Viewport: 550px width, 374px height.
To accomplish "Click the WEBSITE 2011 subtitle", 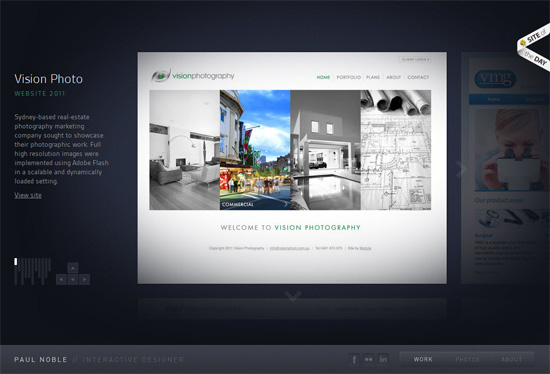I will coord(40,94).
